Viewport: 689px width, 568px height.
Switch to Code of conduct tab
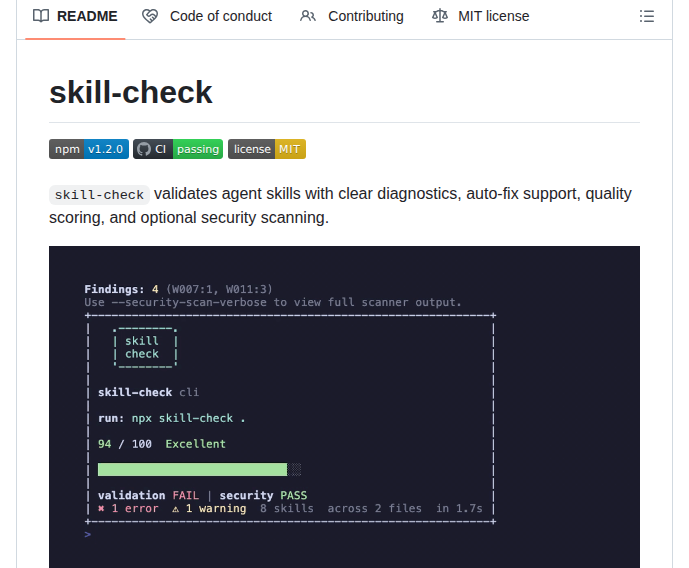(207, 16)
